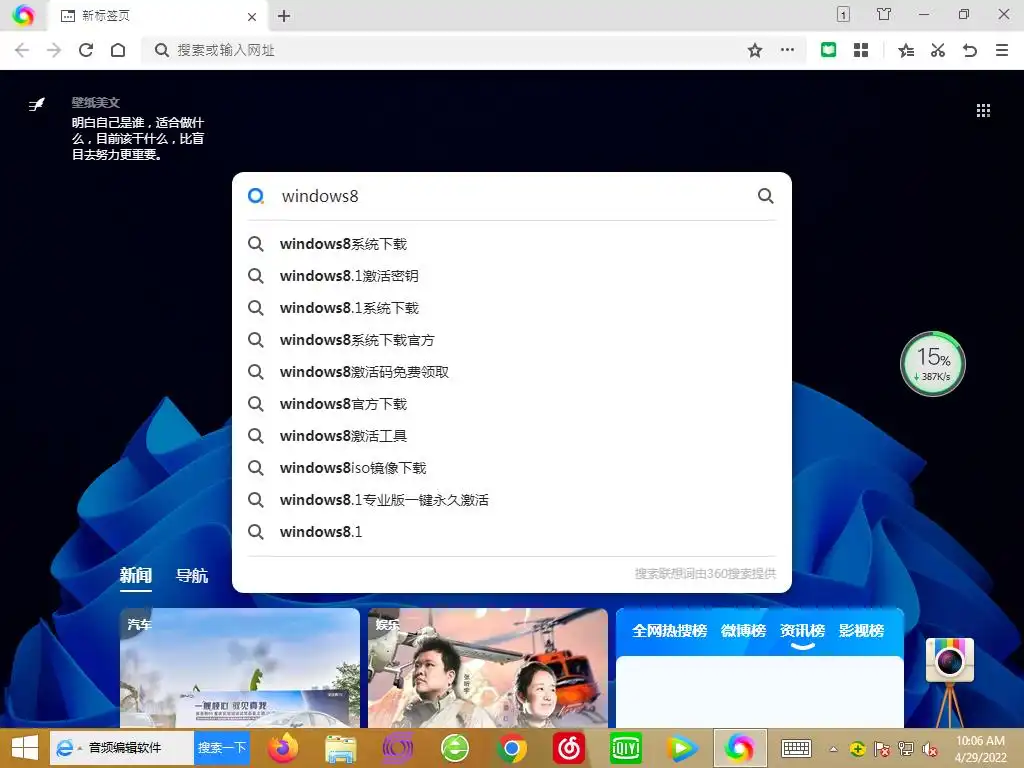Reload the current page
This screenshot has height=768, width=1024.
86,50
